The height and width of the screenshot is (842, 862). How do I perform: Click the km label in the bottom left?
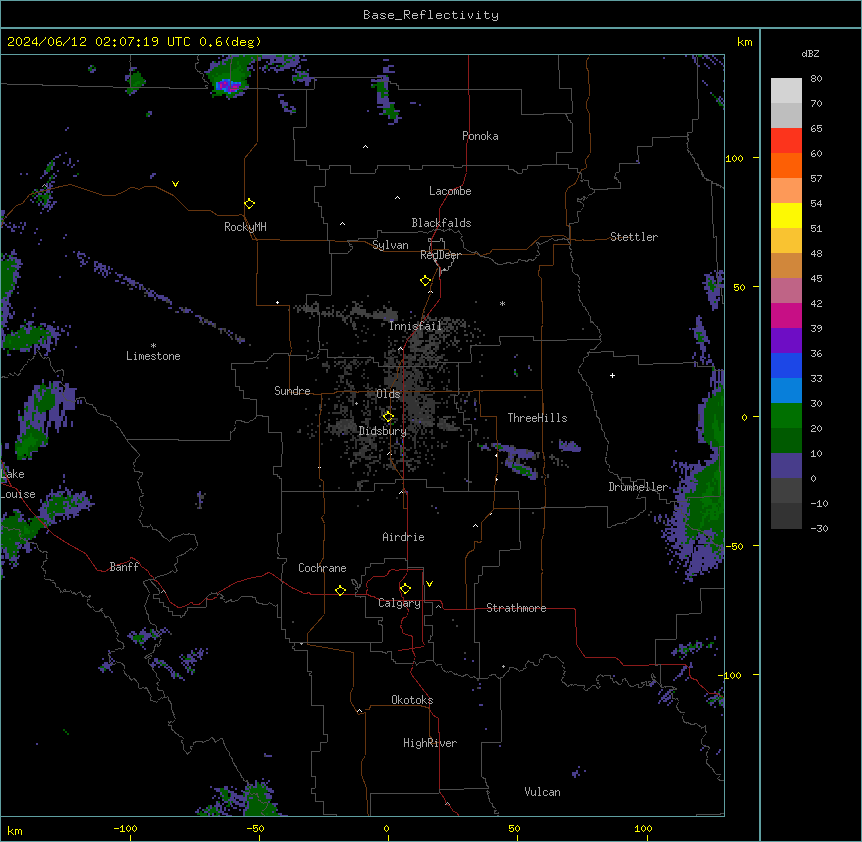[15, 830]
